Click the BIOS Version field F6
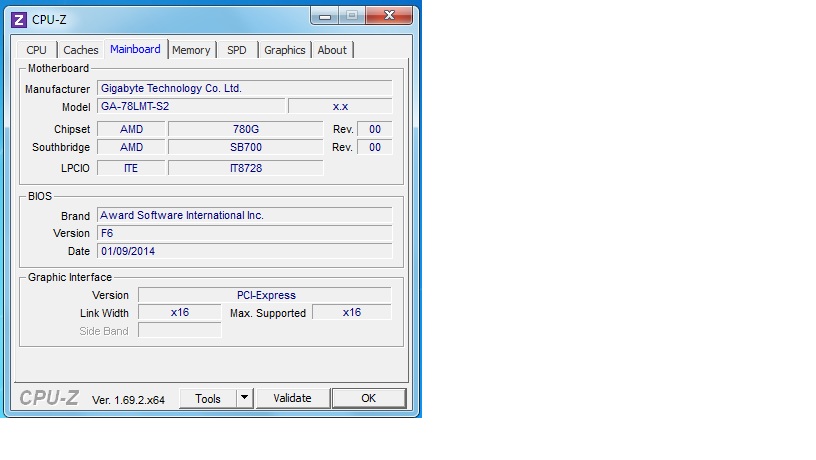Screen dimensions: 816x460 click(x=245, y=233)
